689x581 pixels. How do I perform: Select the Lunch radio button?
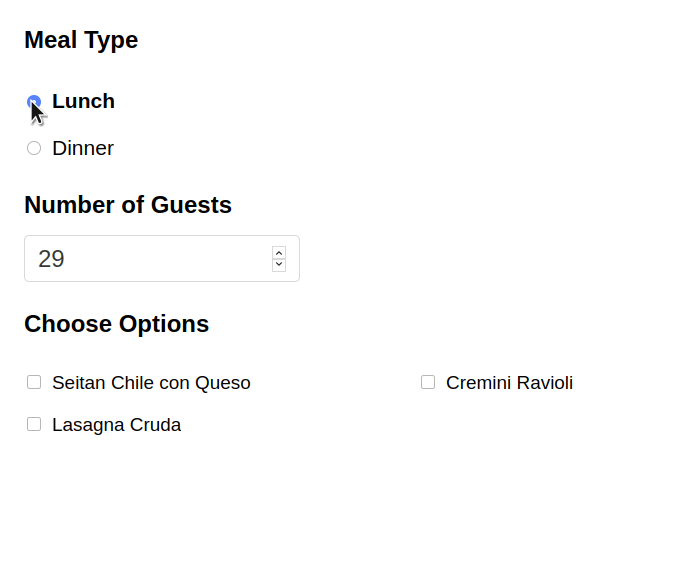click(x=34, y=102)
